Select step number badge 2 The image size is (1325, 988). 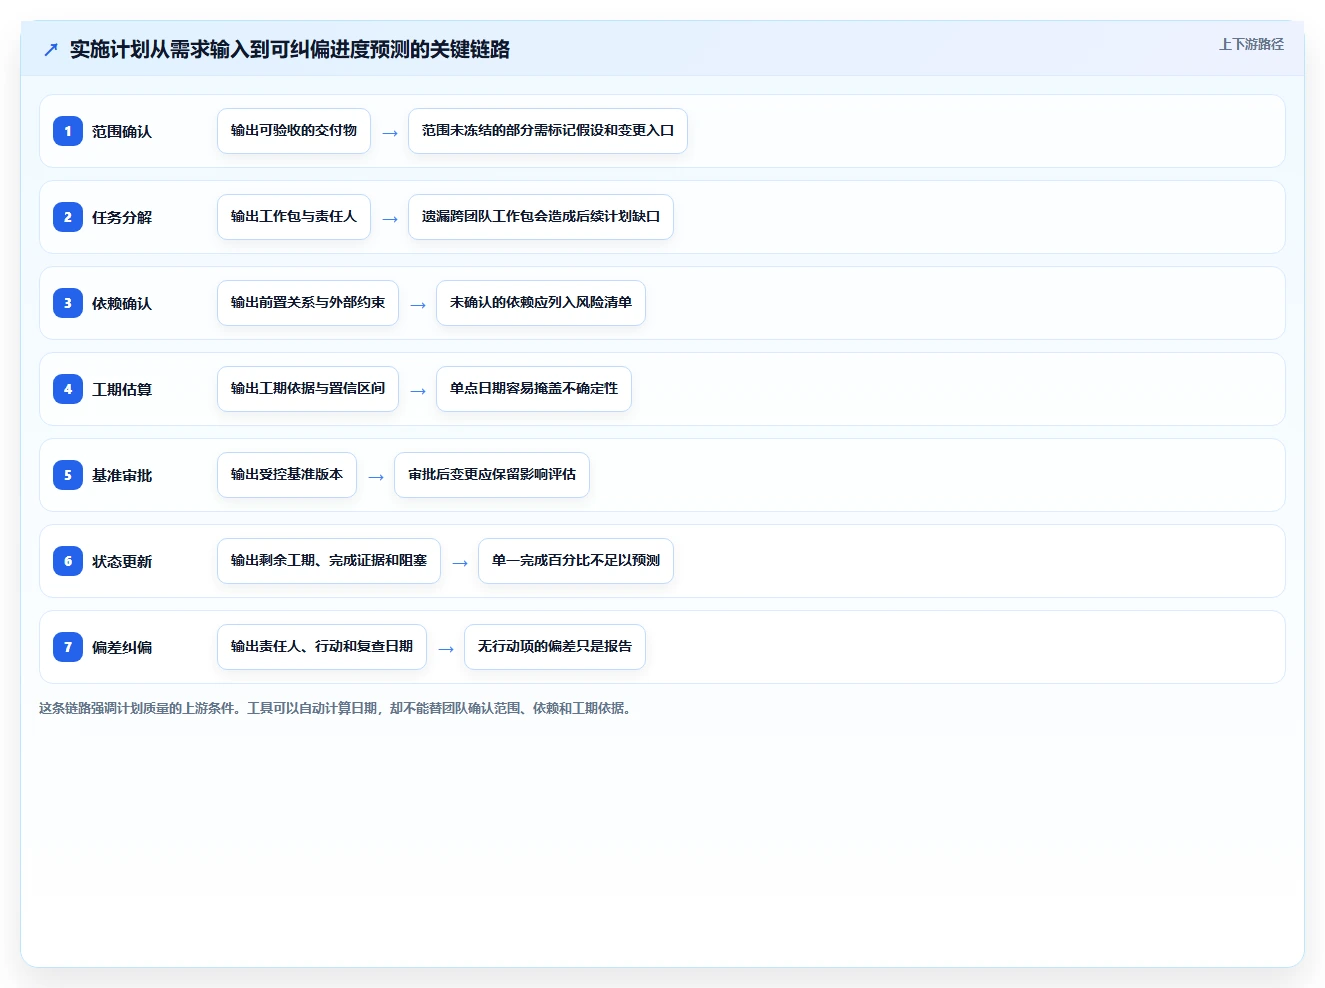tap(68, 217)
